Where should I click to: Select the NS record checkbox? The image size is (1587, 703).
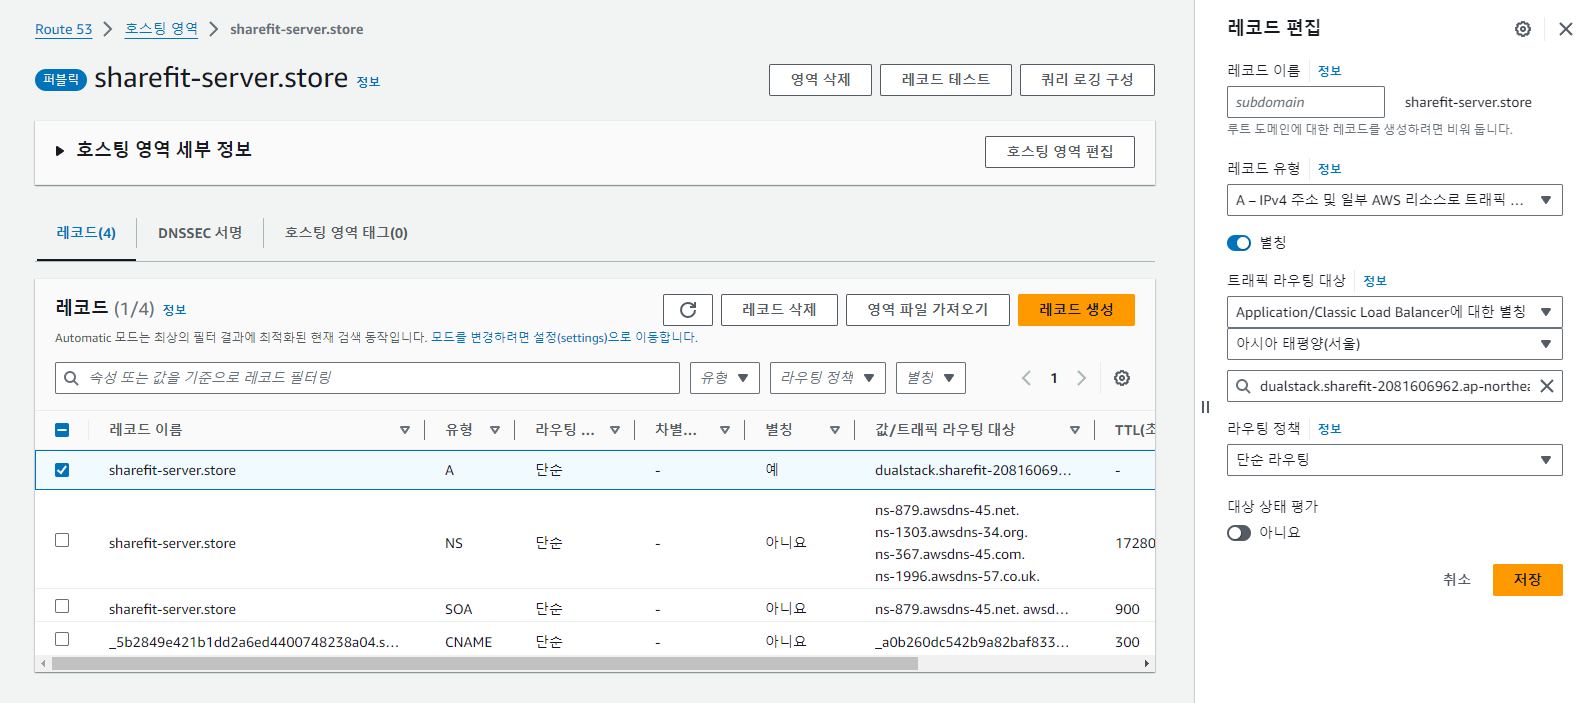click(x=62, y=540)
